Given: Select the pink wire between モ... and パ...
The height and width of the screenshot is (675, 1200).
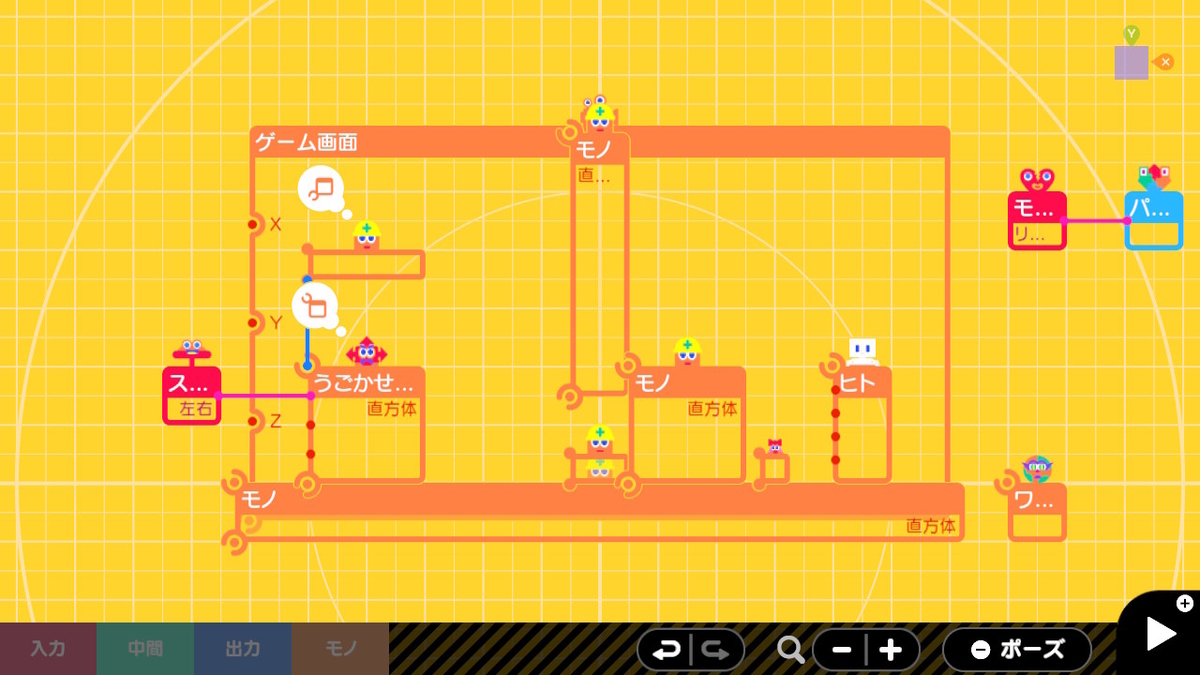Looking at the screenshot, I should (1096, 221).
